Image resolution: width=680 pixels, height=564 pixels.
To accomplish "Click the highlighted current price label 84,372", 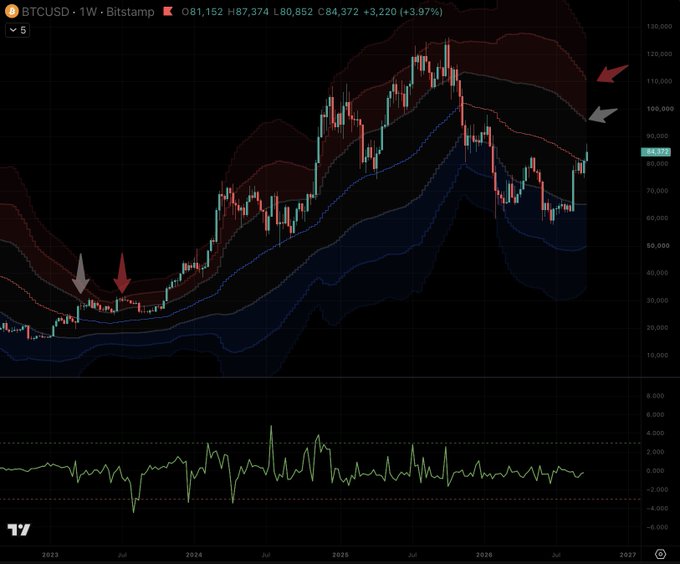I will (657, 152).
